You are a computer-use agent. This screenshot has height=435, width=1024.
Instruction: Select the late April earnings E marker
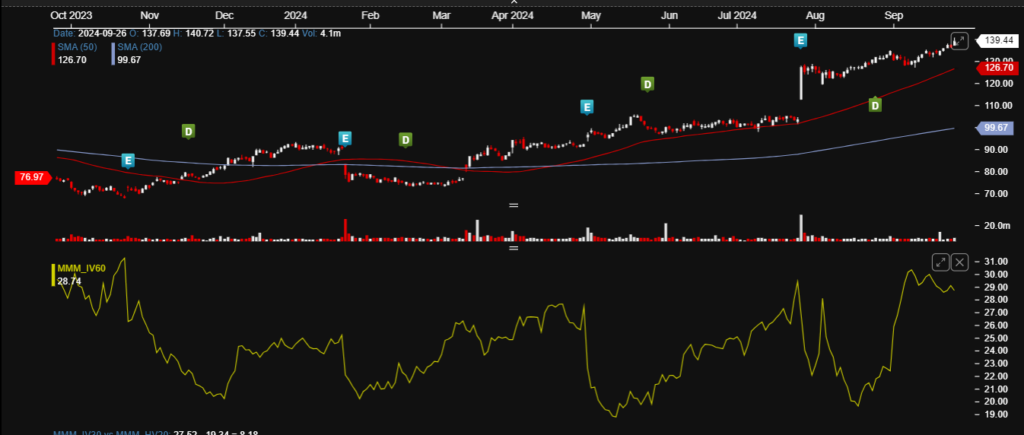[x=586, y=107]
